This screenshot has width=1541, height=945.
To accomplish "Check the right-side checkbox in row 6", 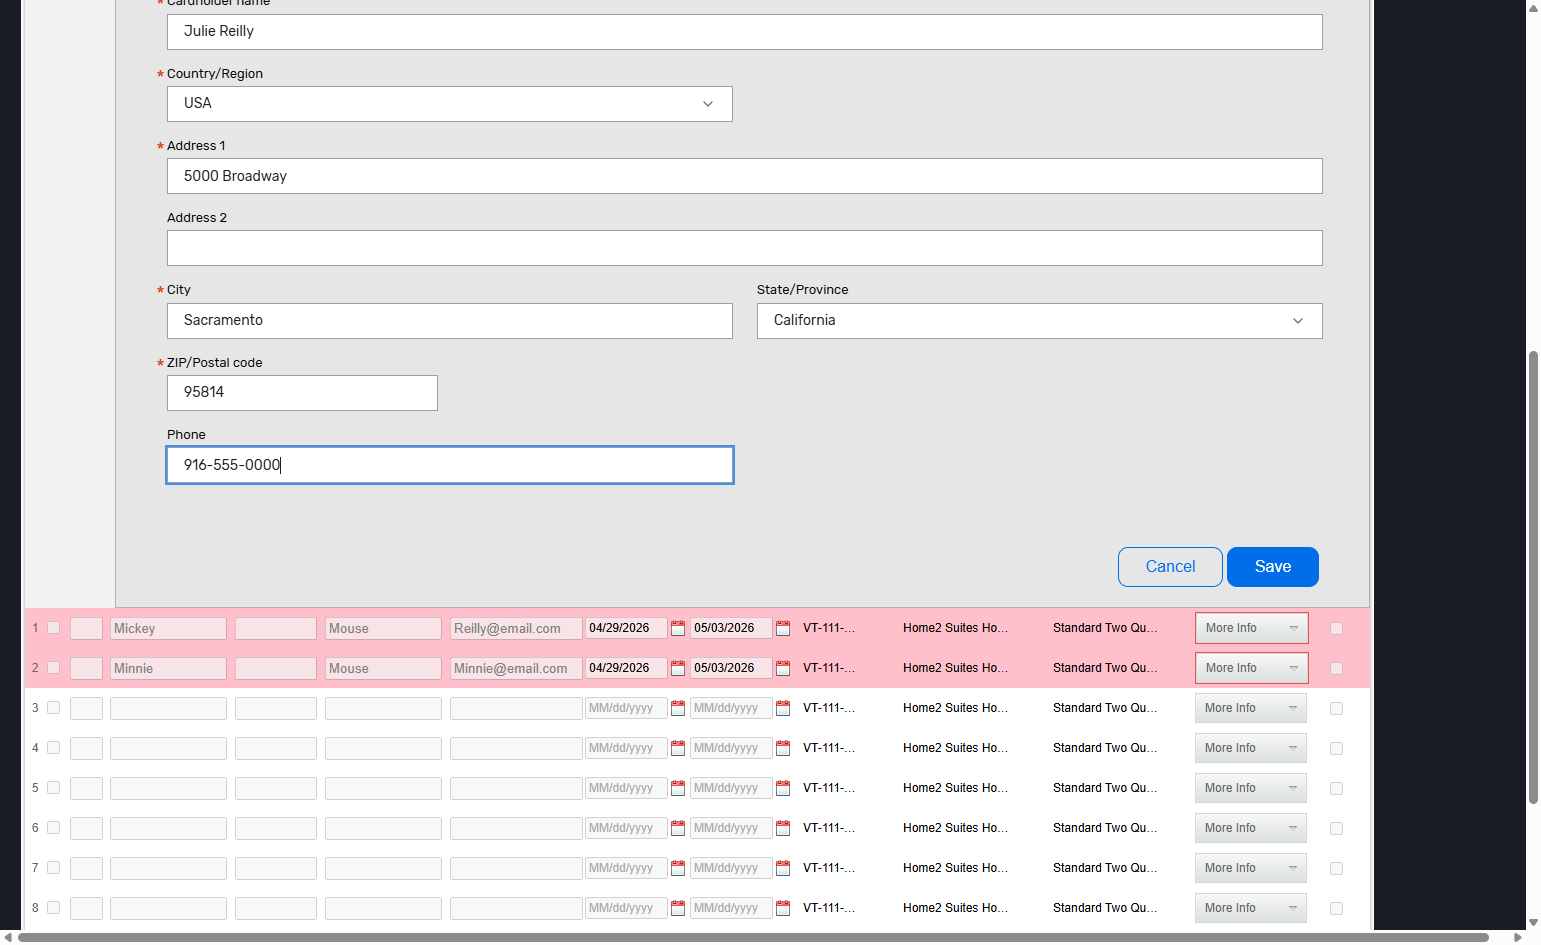I will tap(1336, 828).
